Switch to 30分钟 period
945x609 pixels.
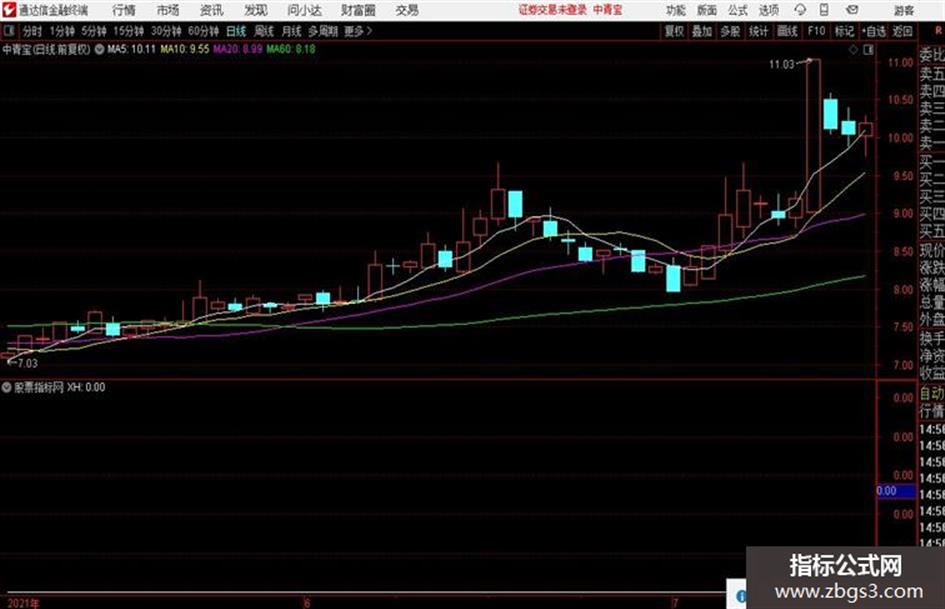[x=166, y=31]
